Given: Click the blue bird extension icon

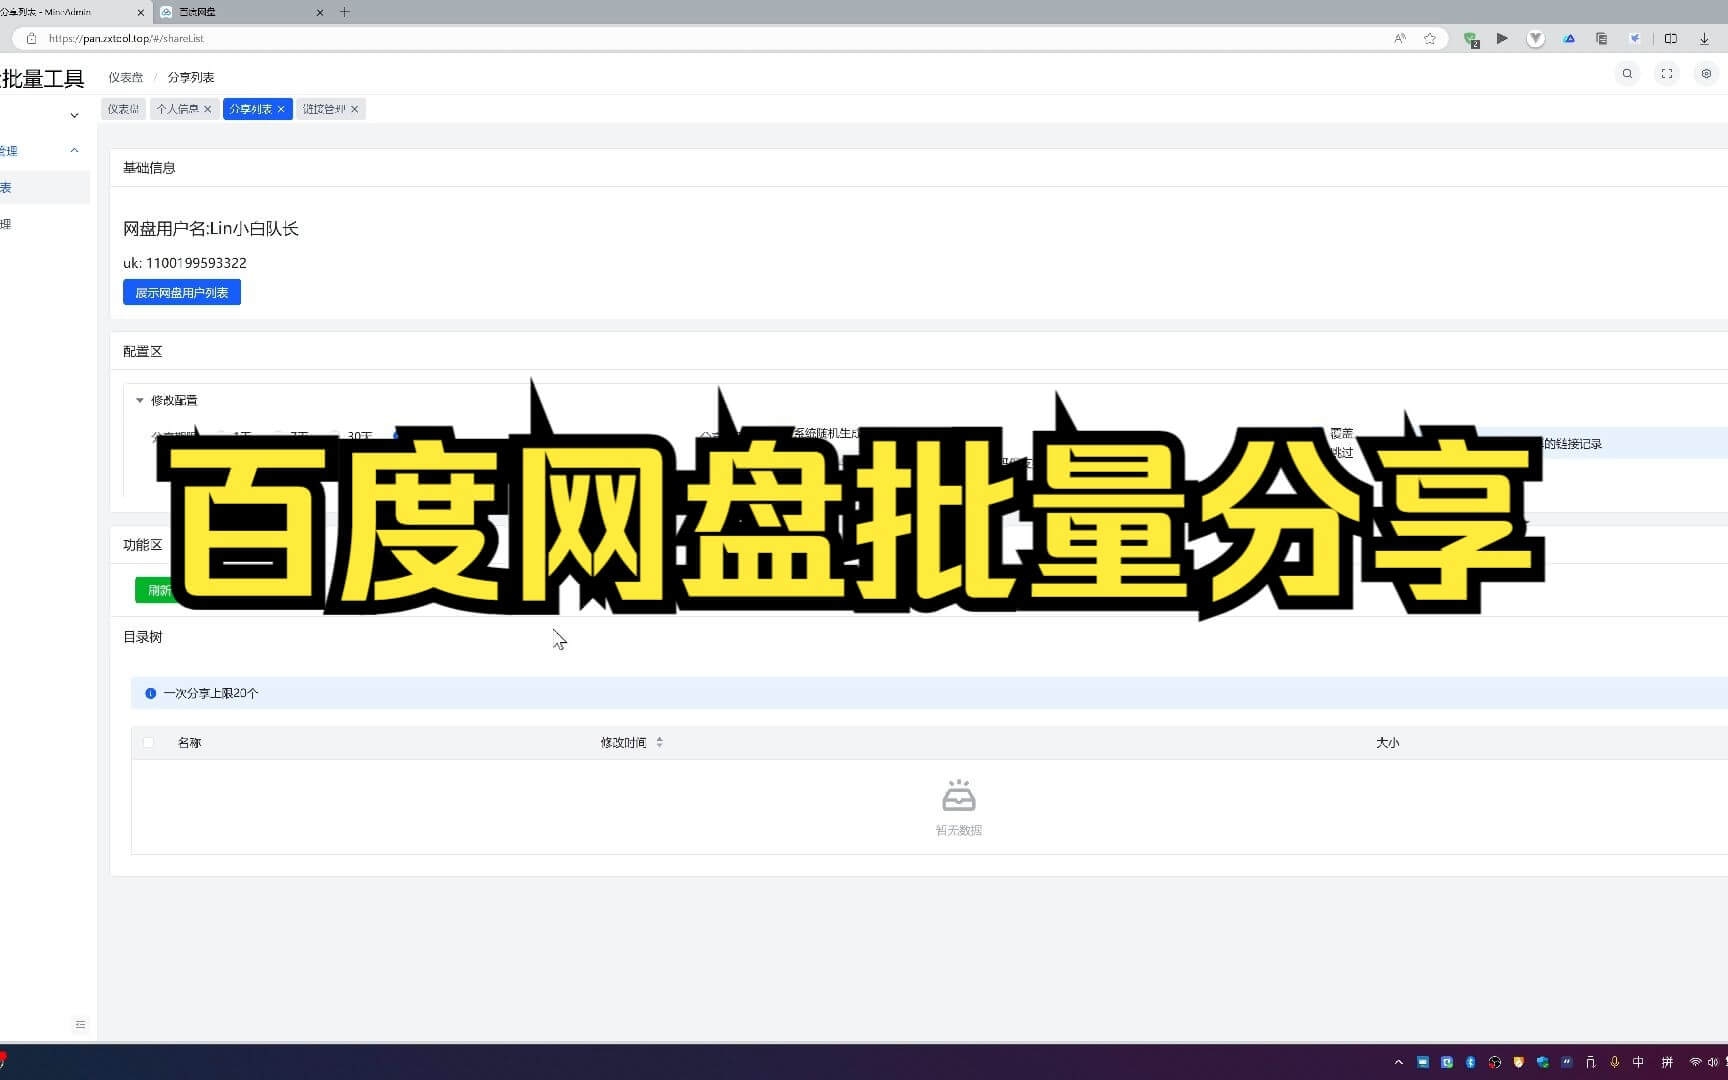Looking at the screenshot, I should 1635,39.
